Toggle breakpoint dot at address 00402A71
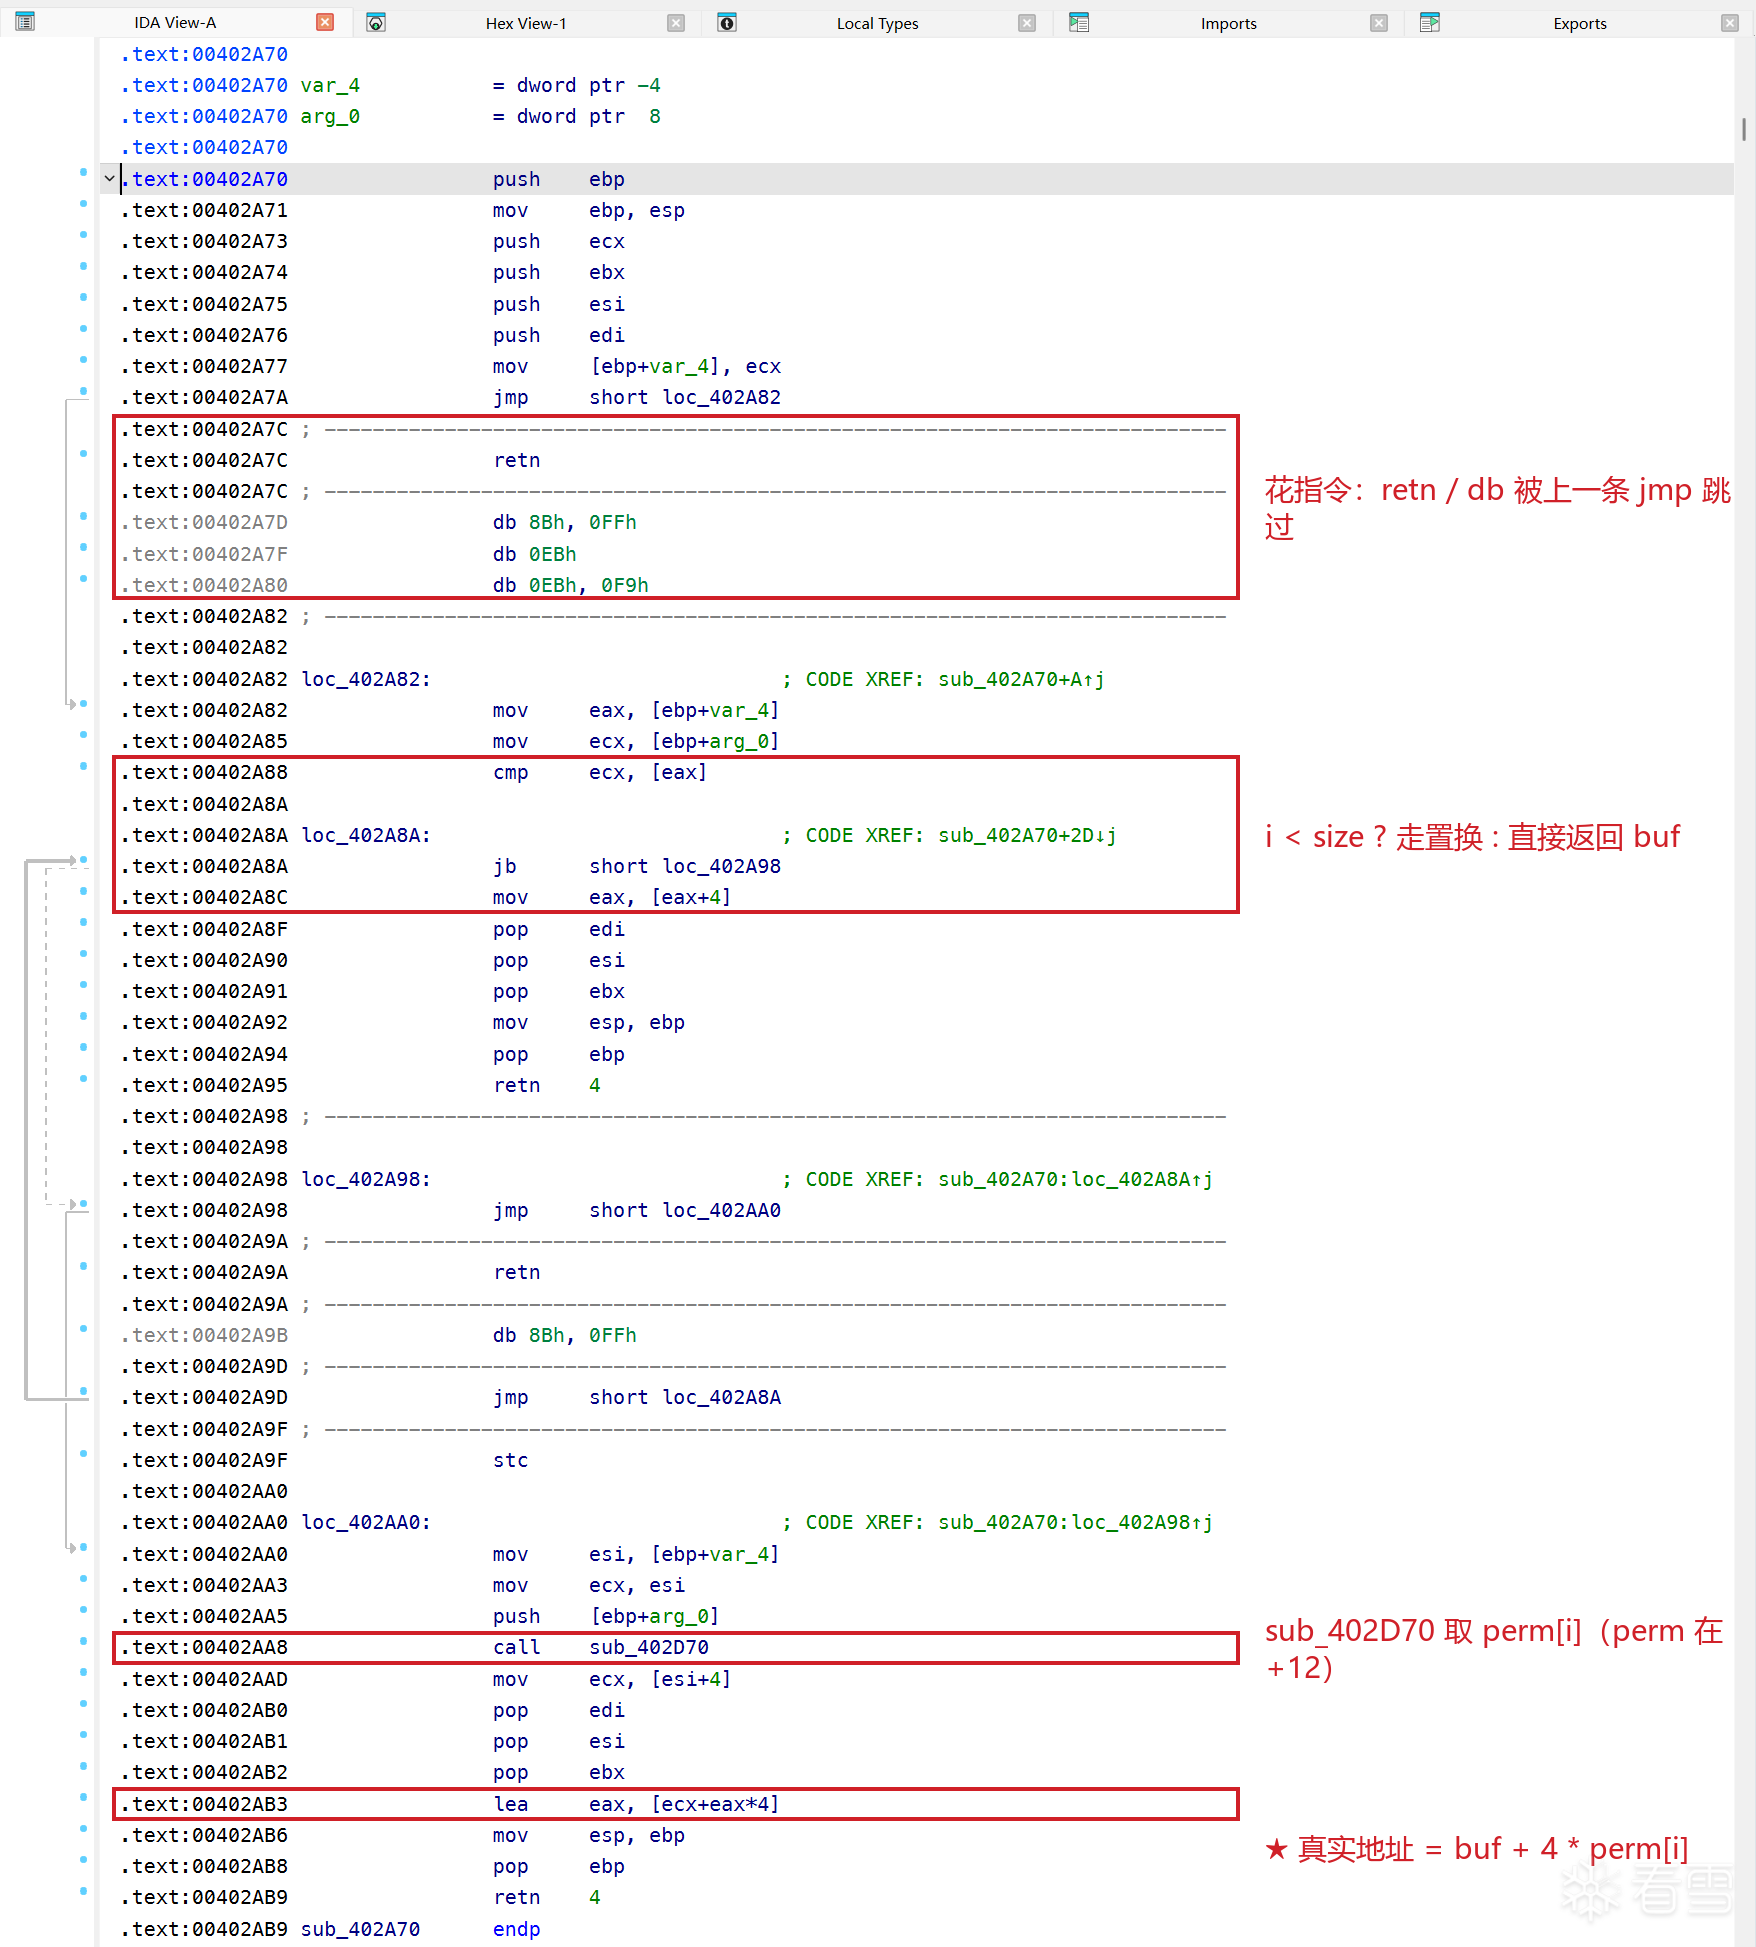Viewport: 1756px width, 1947px height. click(83, 204)
